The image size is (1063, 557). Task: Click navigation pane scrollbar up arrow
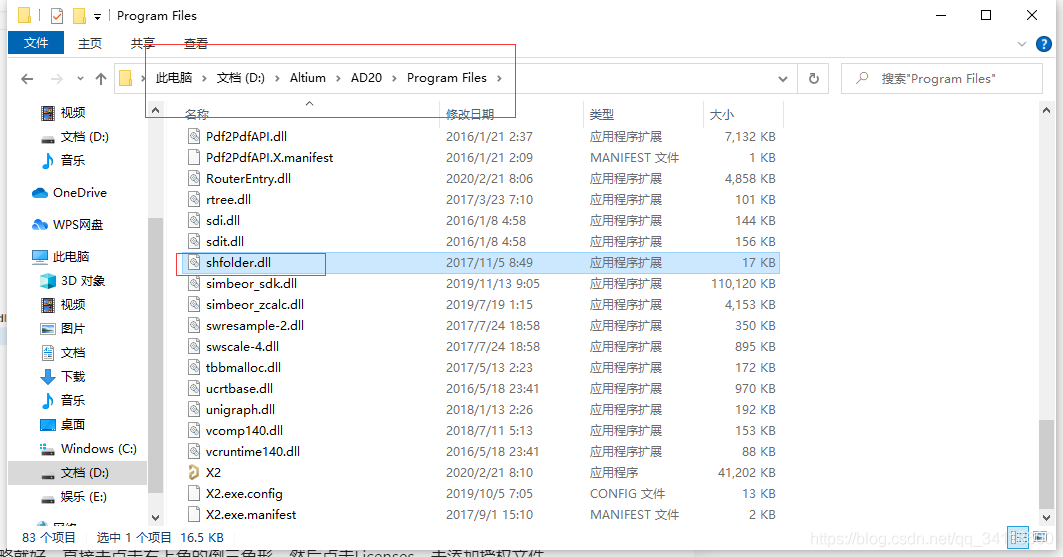(155, 110)
